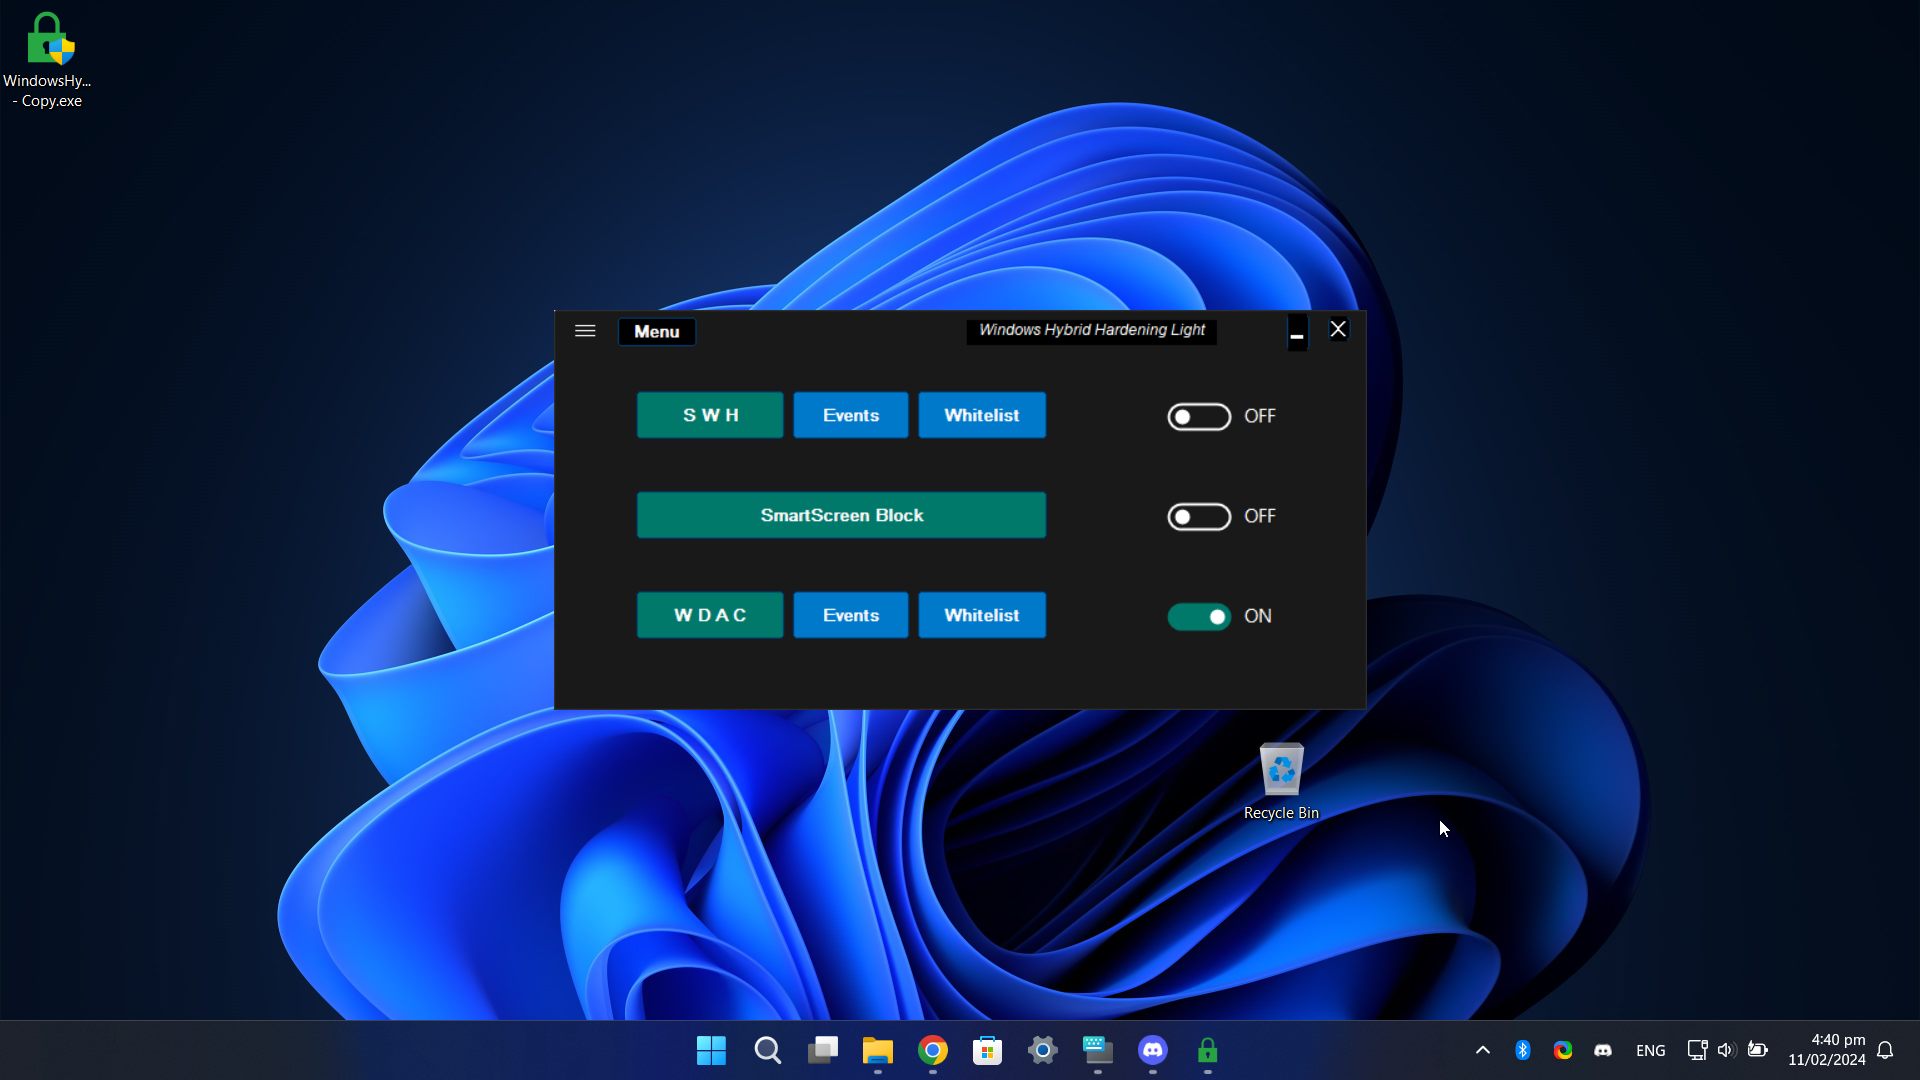Click the WDAC green button

[710, 615]
